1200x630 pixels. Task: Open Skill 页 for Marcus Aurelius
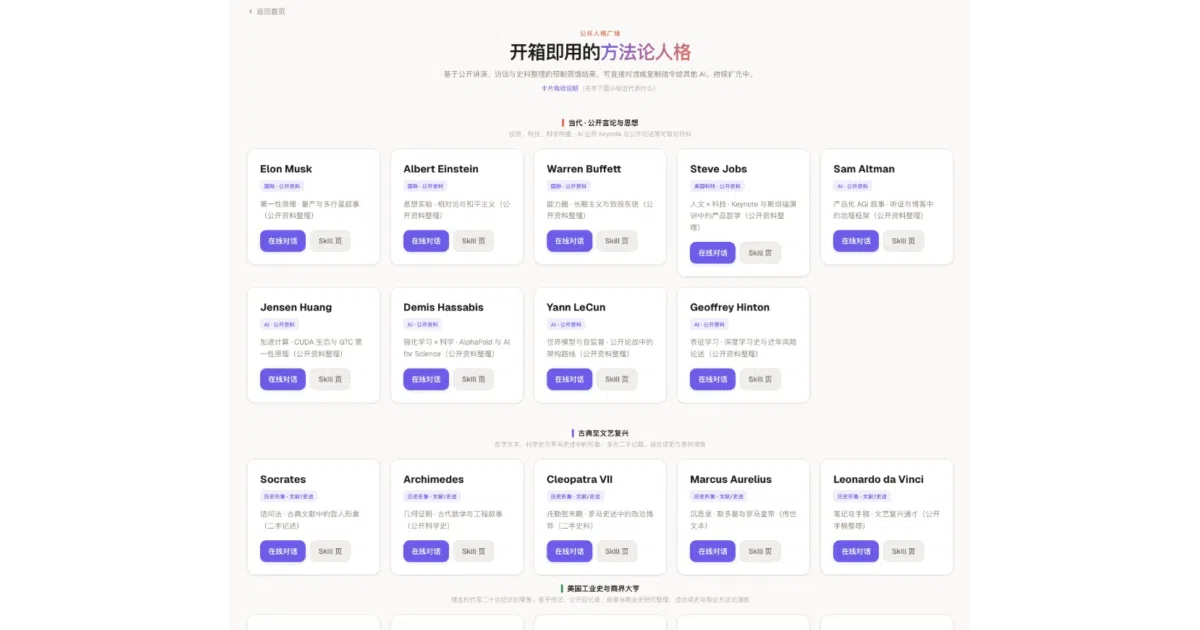point(760,551)
